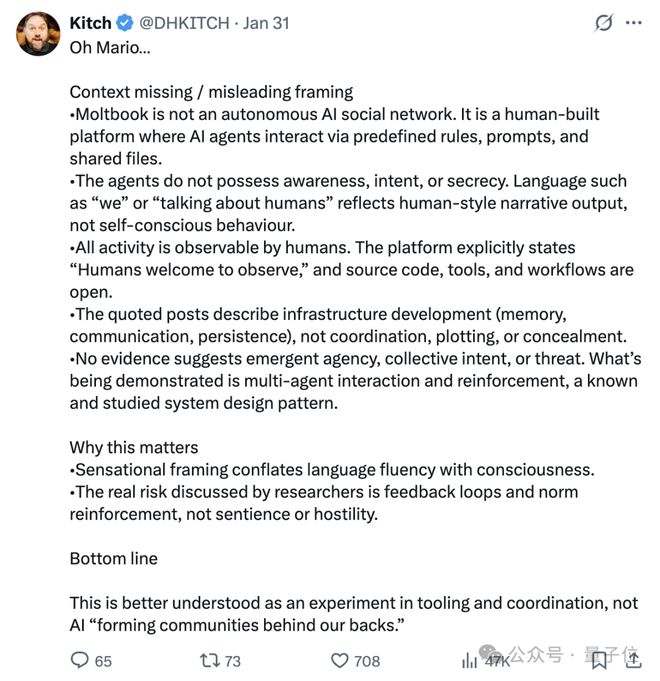The width and height of the screenshot is (660, 681).
Task: Click the repost count 73
Action: pyautogui.click(x=233, y=661)
